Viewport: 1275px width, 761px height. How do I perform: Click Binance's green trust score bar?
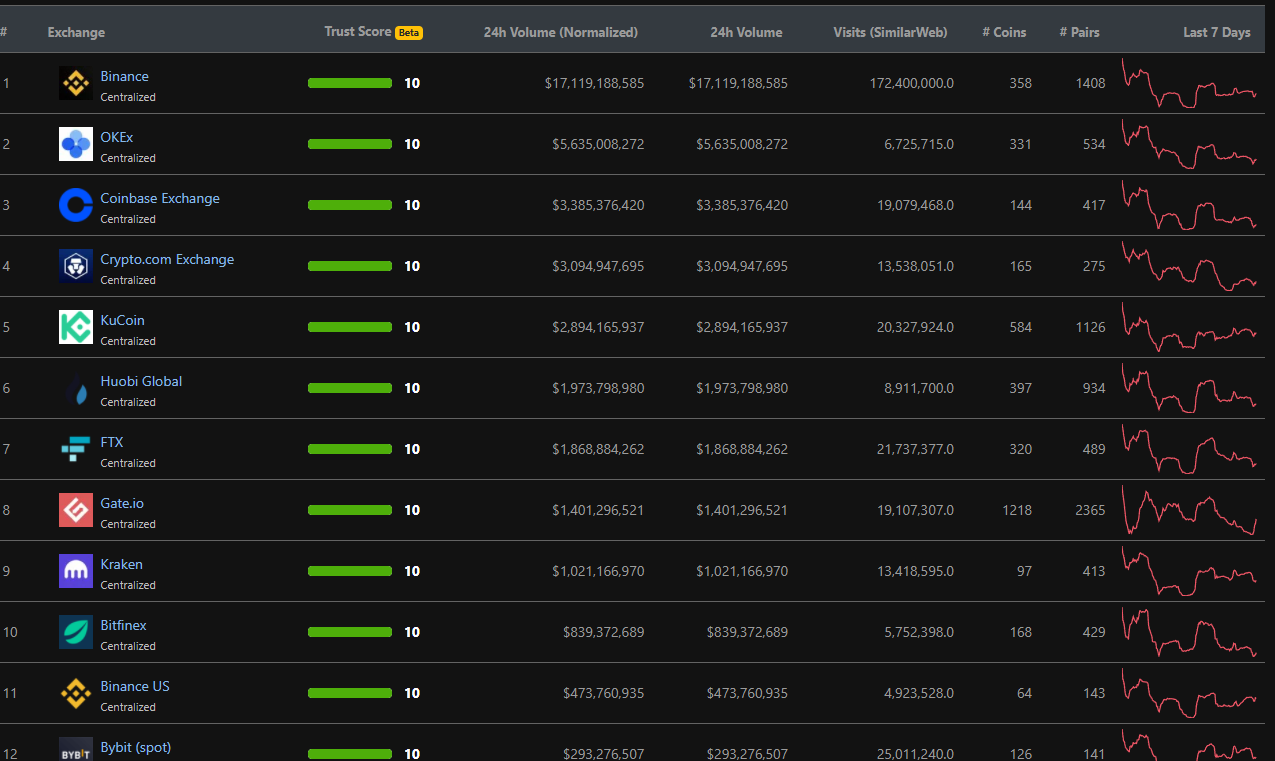350,83
